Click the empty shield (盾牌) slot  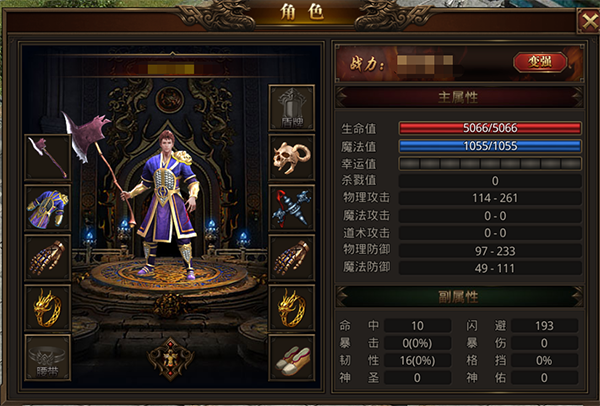pos(292,108)
